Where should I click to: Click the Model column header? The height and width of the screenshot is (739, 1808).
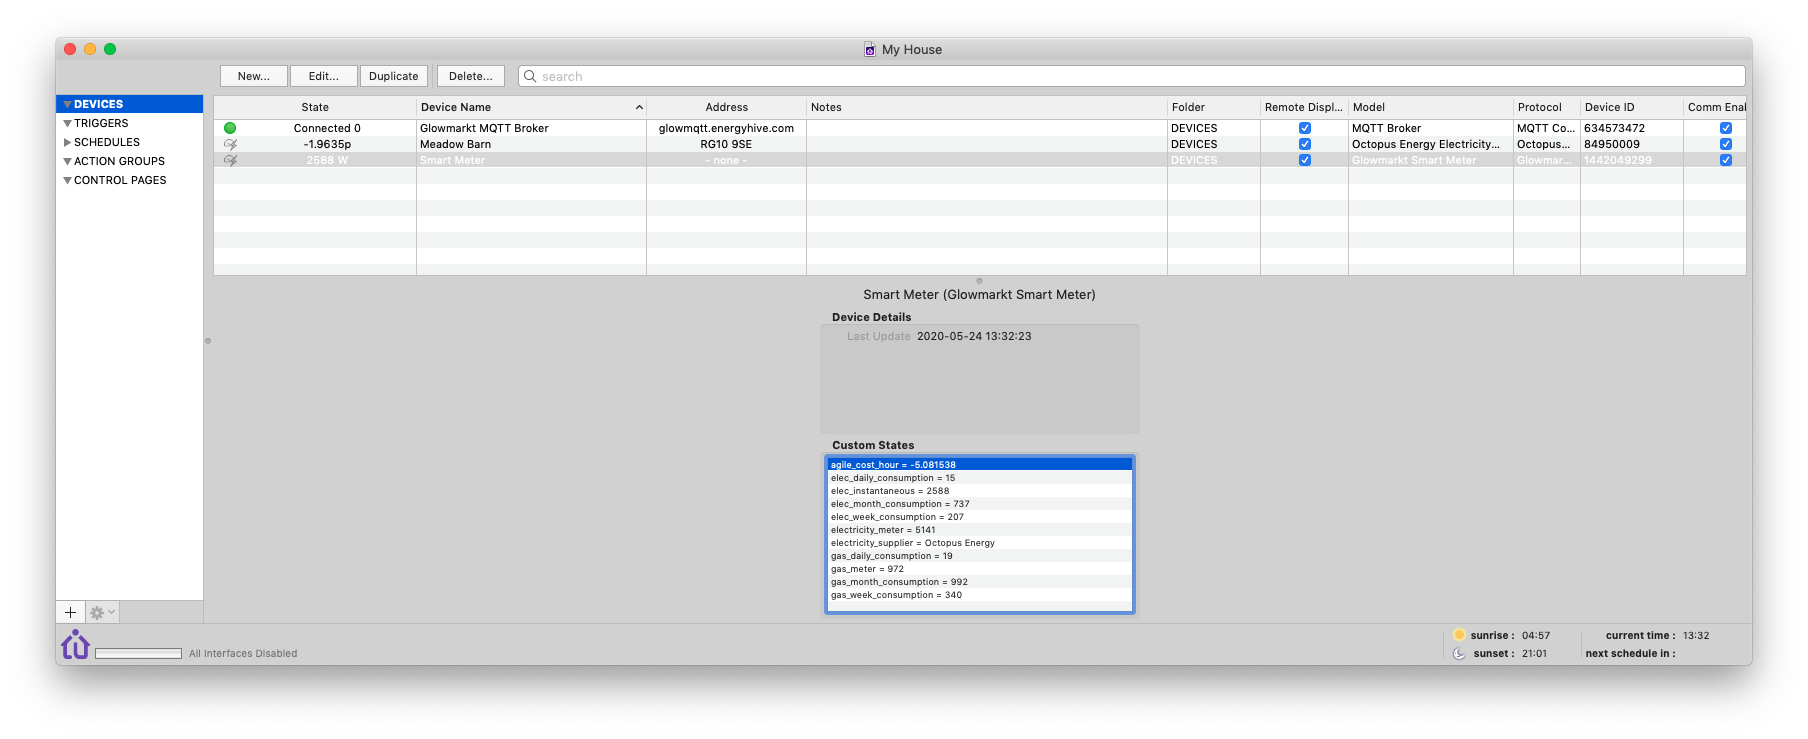(1431, 107)
